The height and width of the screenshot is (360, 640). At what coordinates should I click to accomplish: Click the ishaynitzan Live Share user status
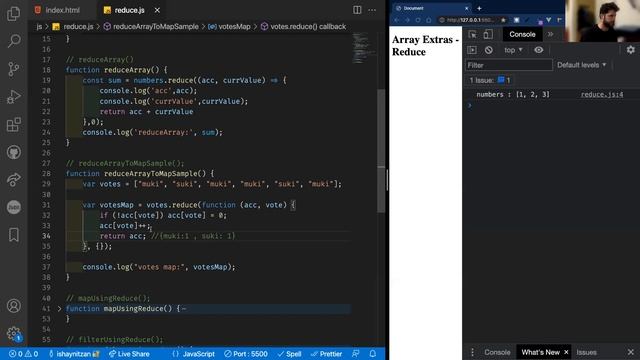point(74,354)
